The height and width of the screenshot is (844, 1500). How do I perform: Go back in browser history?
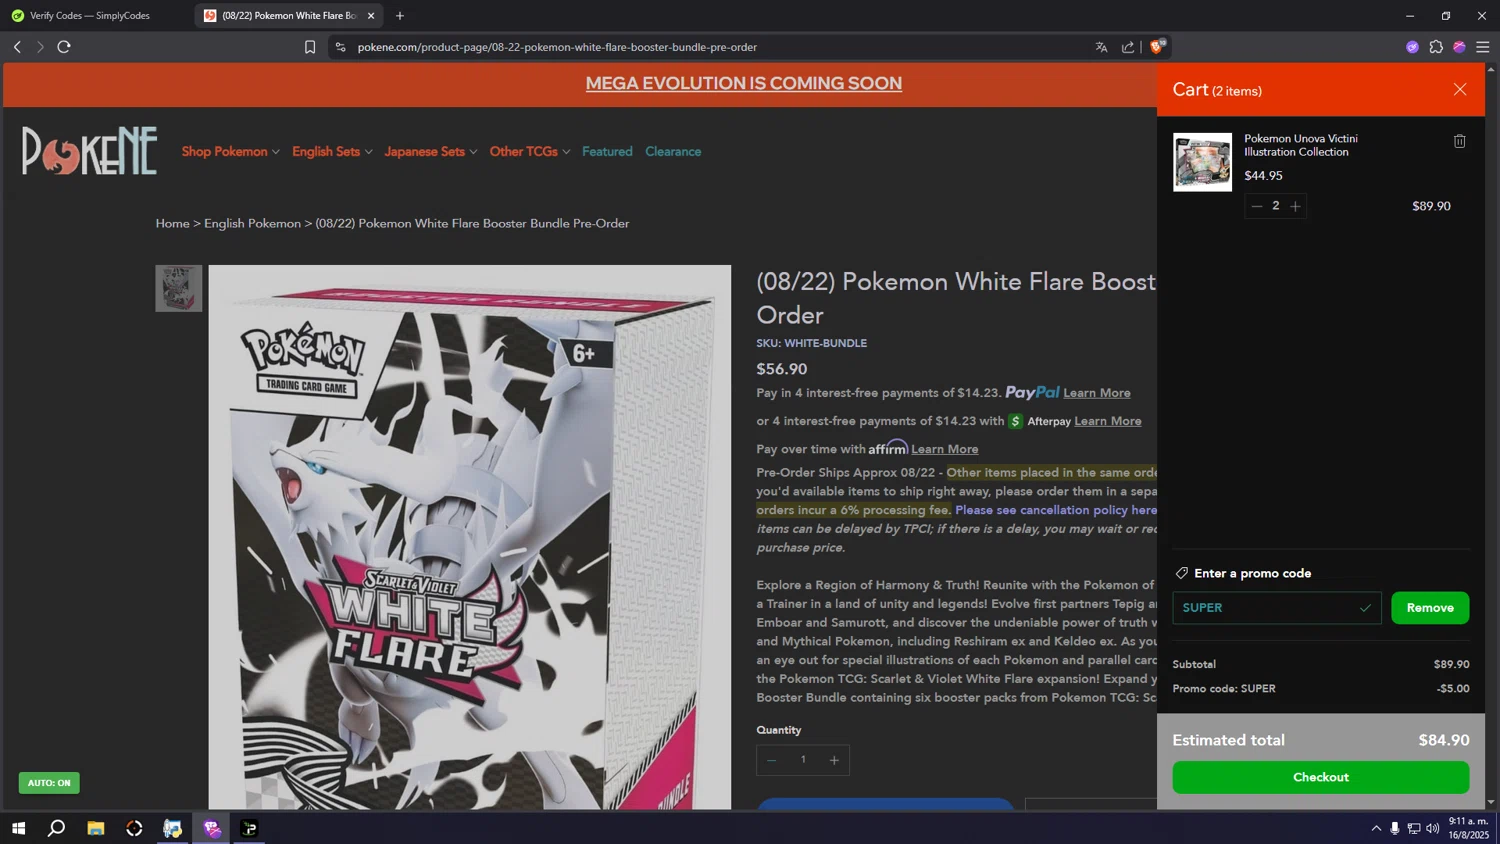pos(17,47)
